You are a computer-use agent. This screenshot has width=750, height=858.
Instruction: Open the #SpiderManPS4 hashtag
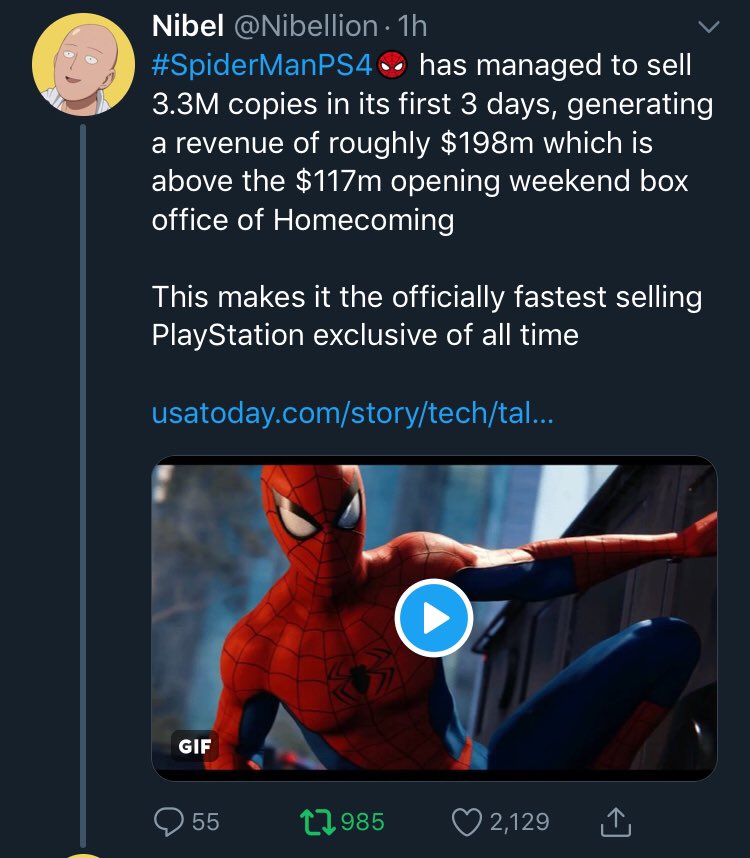[261, 67]
